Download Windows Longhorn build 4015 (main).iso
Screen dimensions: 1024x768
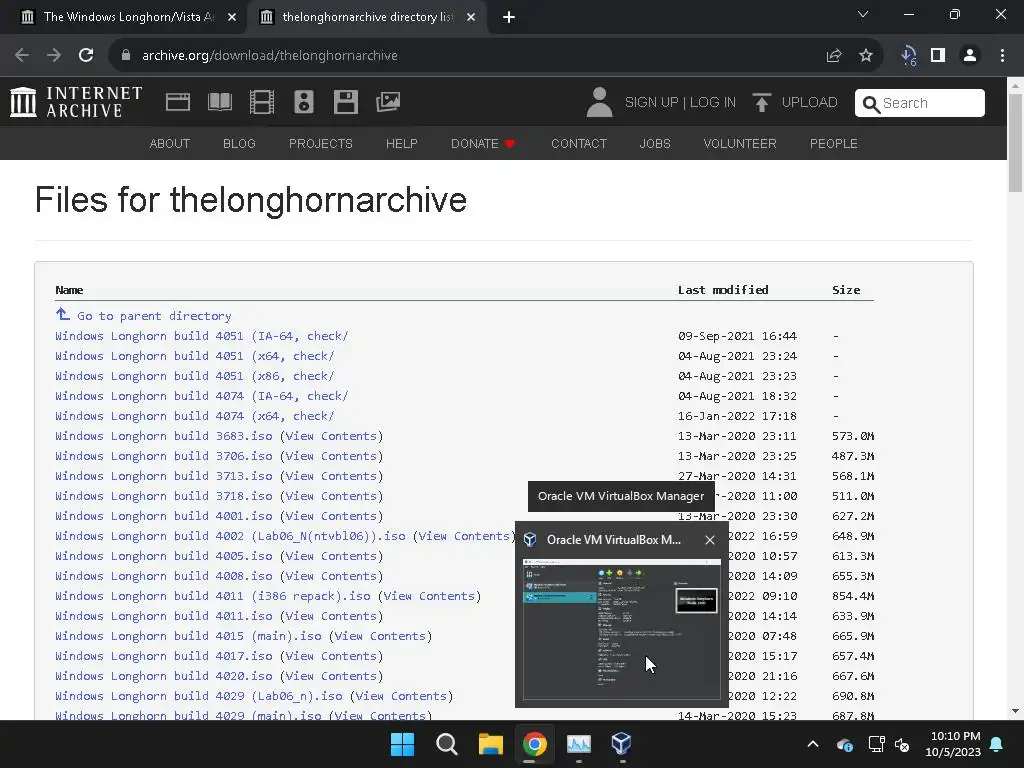coord(188,636)
